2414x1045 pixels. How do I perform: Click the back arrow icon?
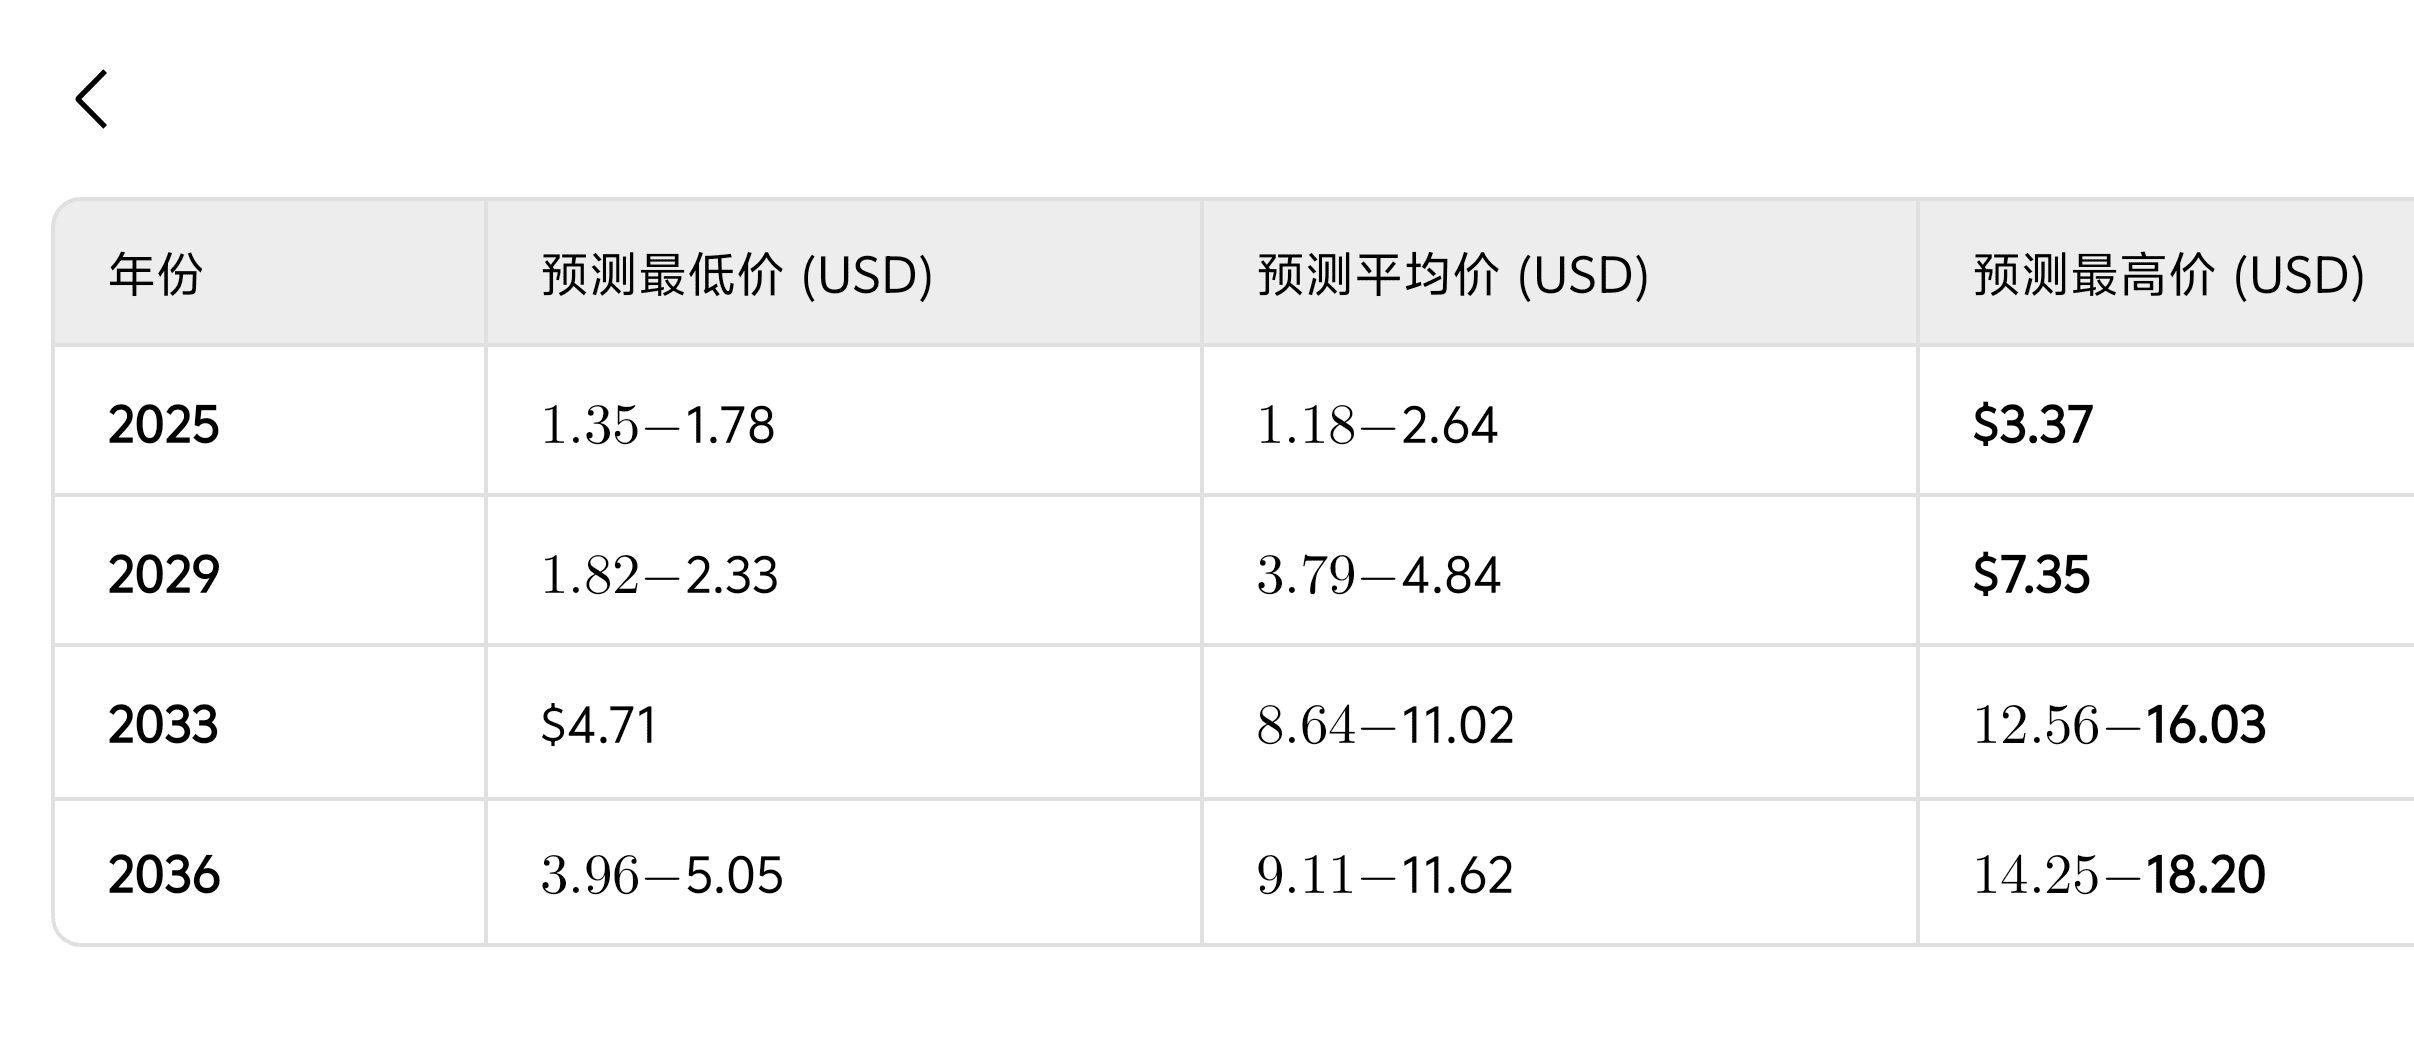(92, 99)
